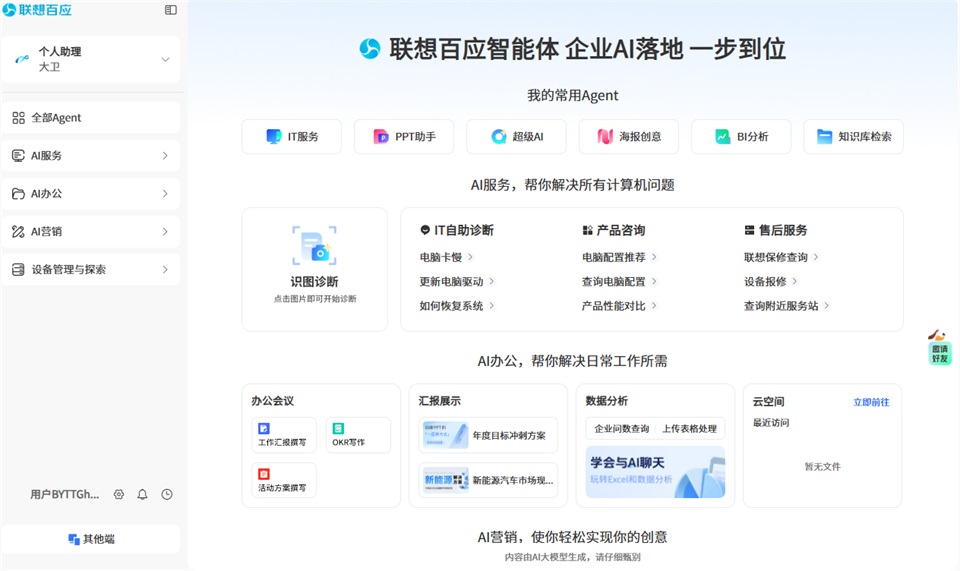The height and width of the screenshot is (571, 960).
Task: Select the 企业问数查询 tab
Action: coord(621,428)
